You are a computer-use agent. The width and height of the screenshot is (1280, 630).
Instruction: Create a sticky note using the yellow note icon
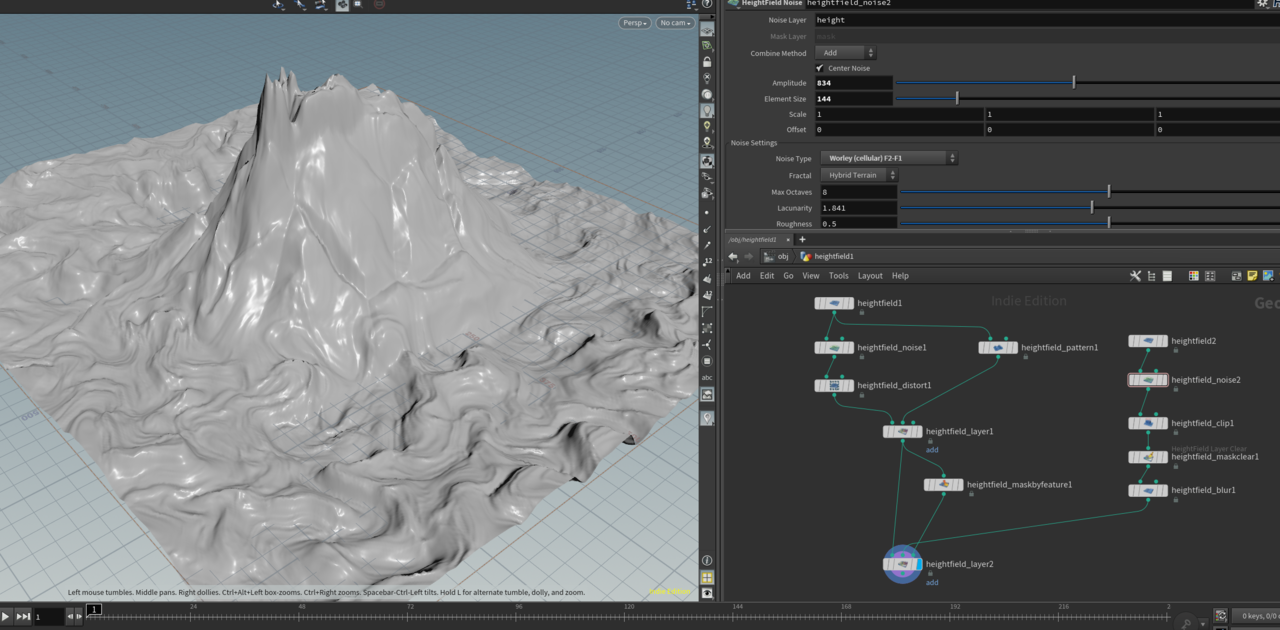click(1252, 275)
